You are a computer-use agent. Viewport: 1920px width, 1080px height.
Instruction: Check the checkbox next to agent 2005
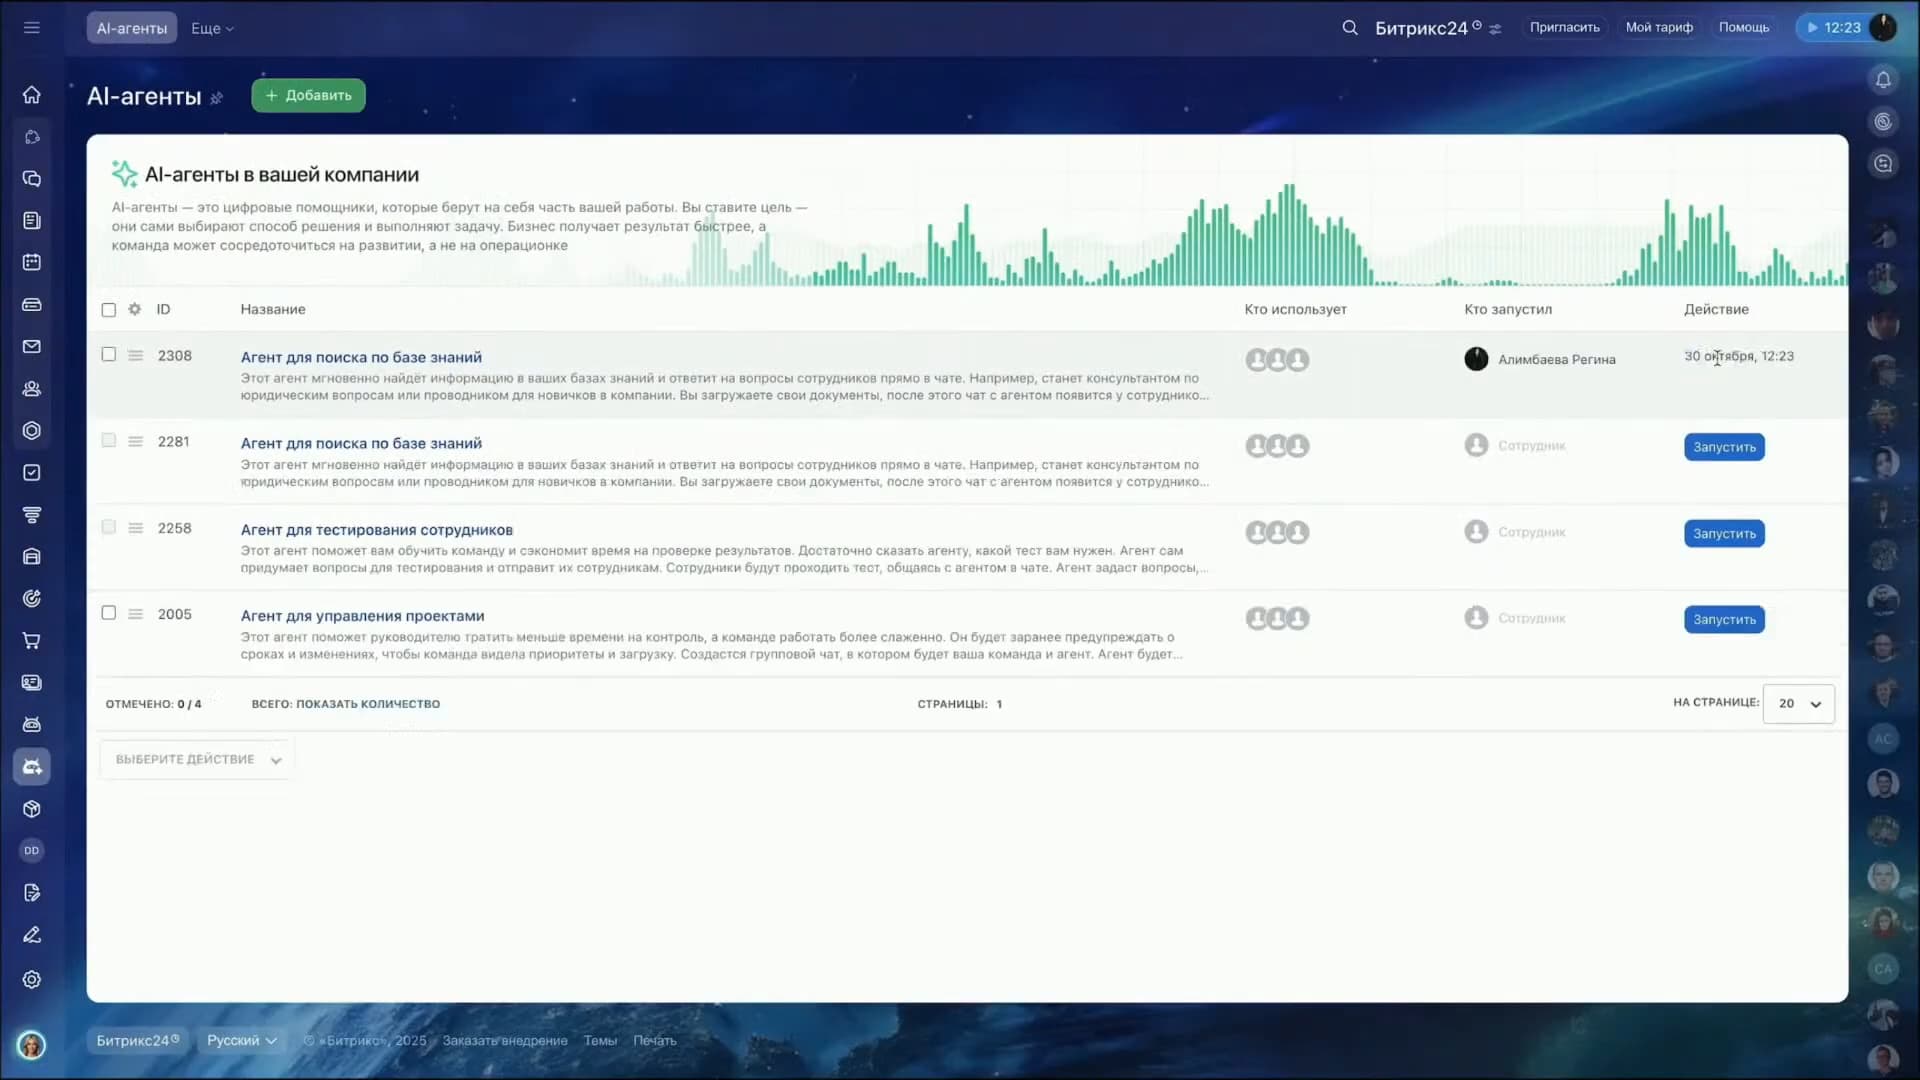pyautogui.click(x=108, y=613)
